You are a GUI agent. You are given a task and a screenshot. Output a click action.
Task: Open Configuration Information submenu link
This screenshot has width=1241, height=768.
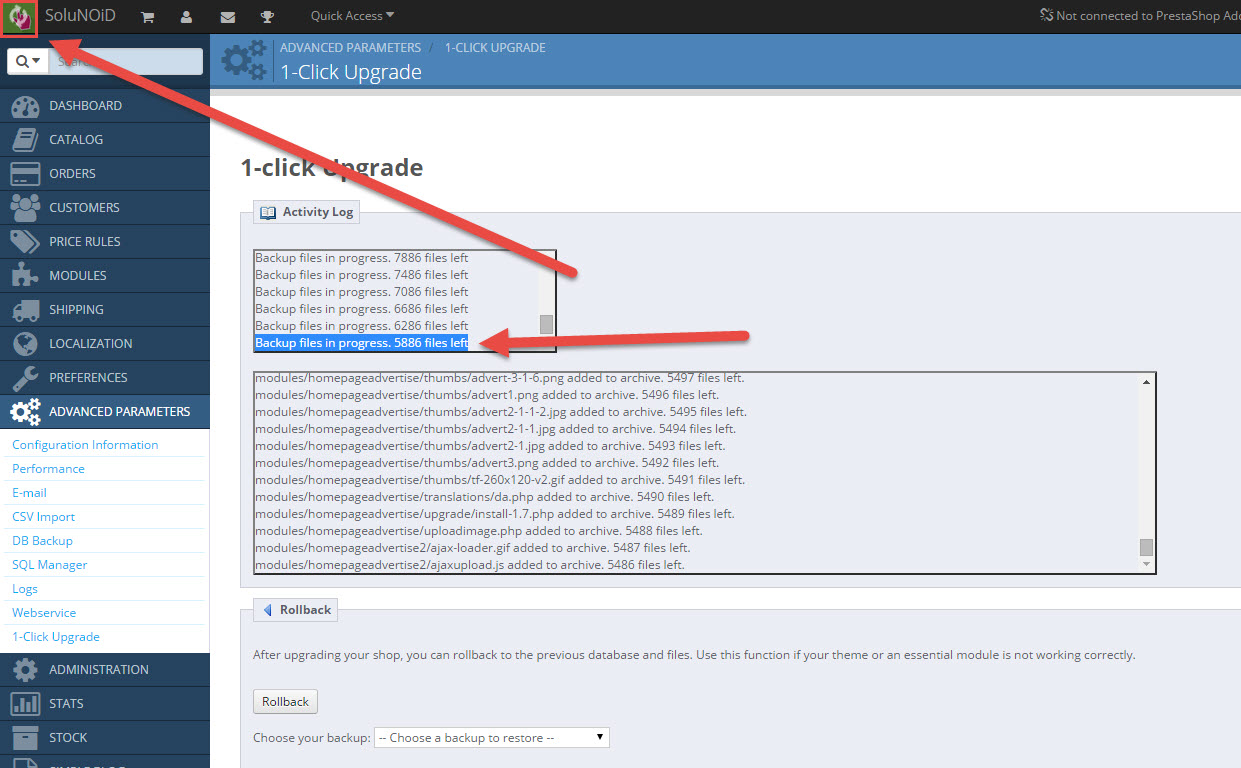coord(85,445)
